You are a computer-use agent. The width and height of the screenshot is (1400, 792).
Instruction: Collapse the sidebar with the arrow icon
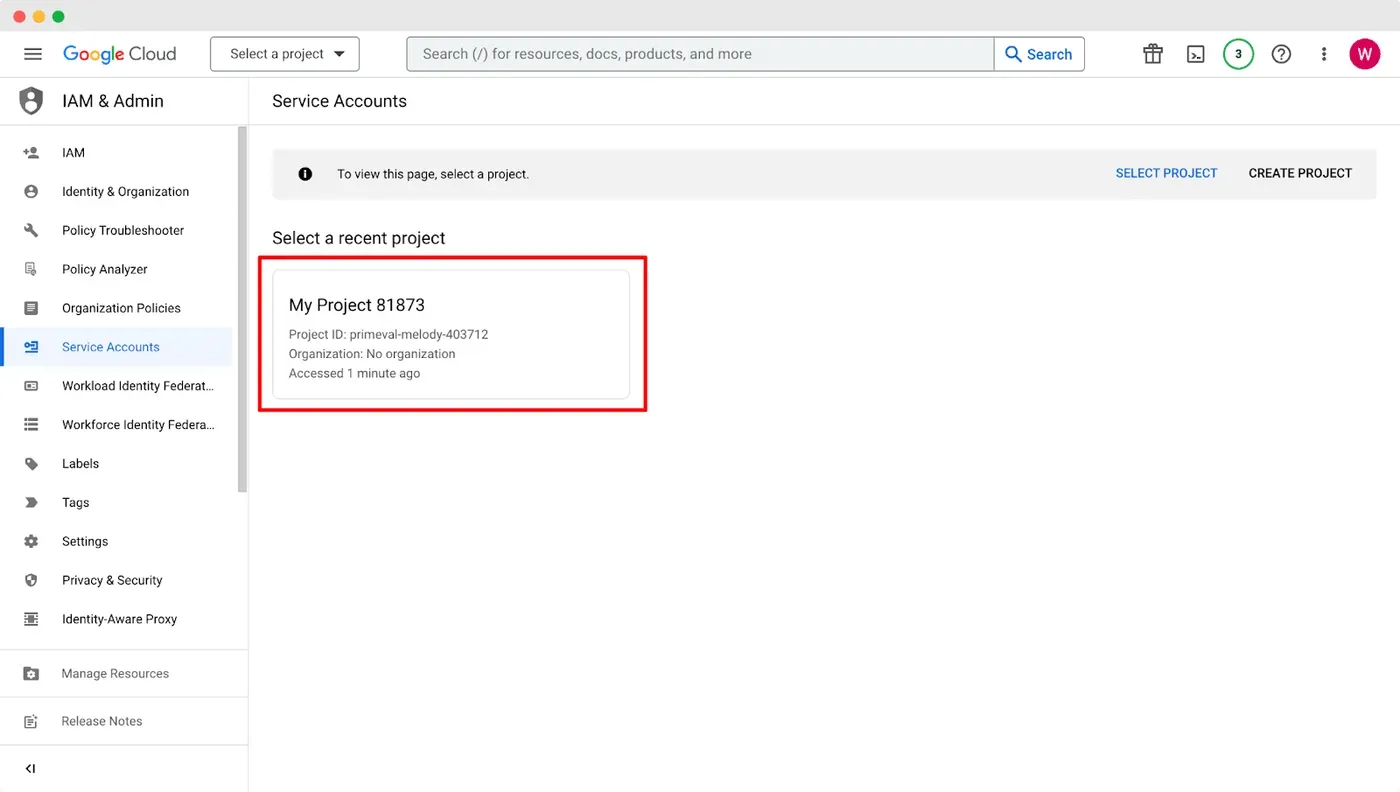30,769
